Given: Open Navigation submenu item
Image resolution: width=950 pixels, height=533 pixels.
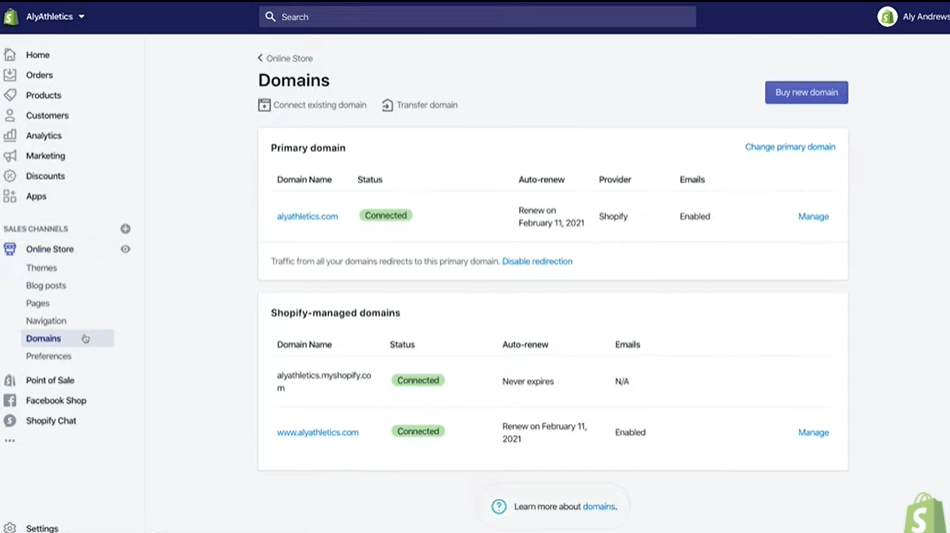Looking at the screenshot, I should (46, 320).
